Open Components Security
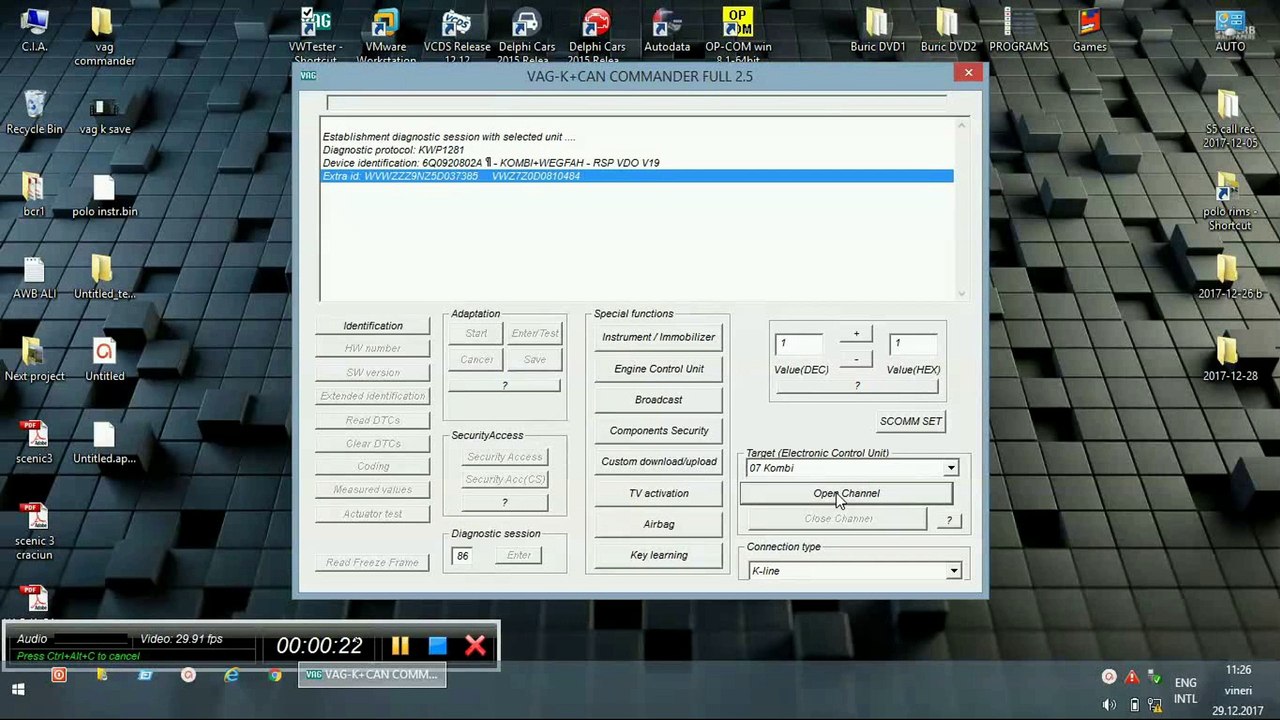1280x720 pixels. coord(658,431)
